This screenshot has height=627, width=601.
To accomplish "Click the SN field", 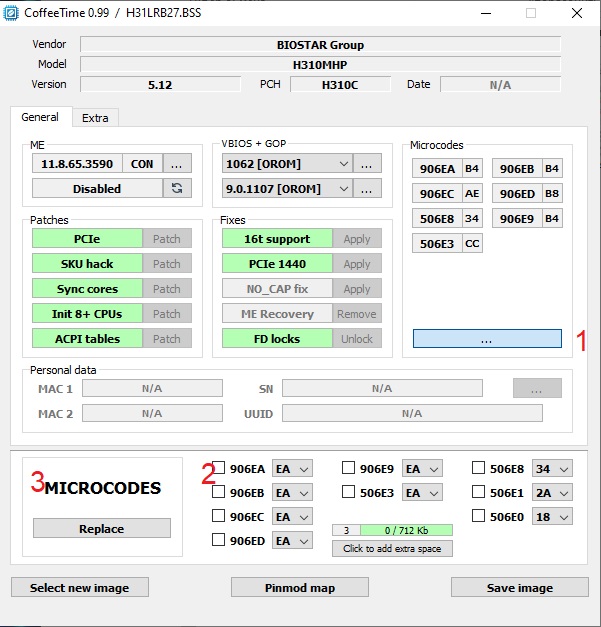I will 382,388.
